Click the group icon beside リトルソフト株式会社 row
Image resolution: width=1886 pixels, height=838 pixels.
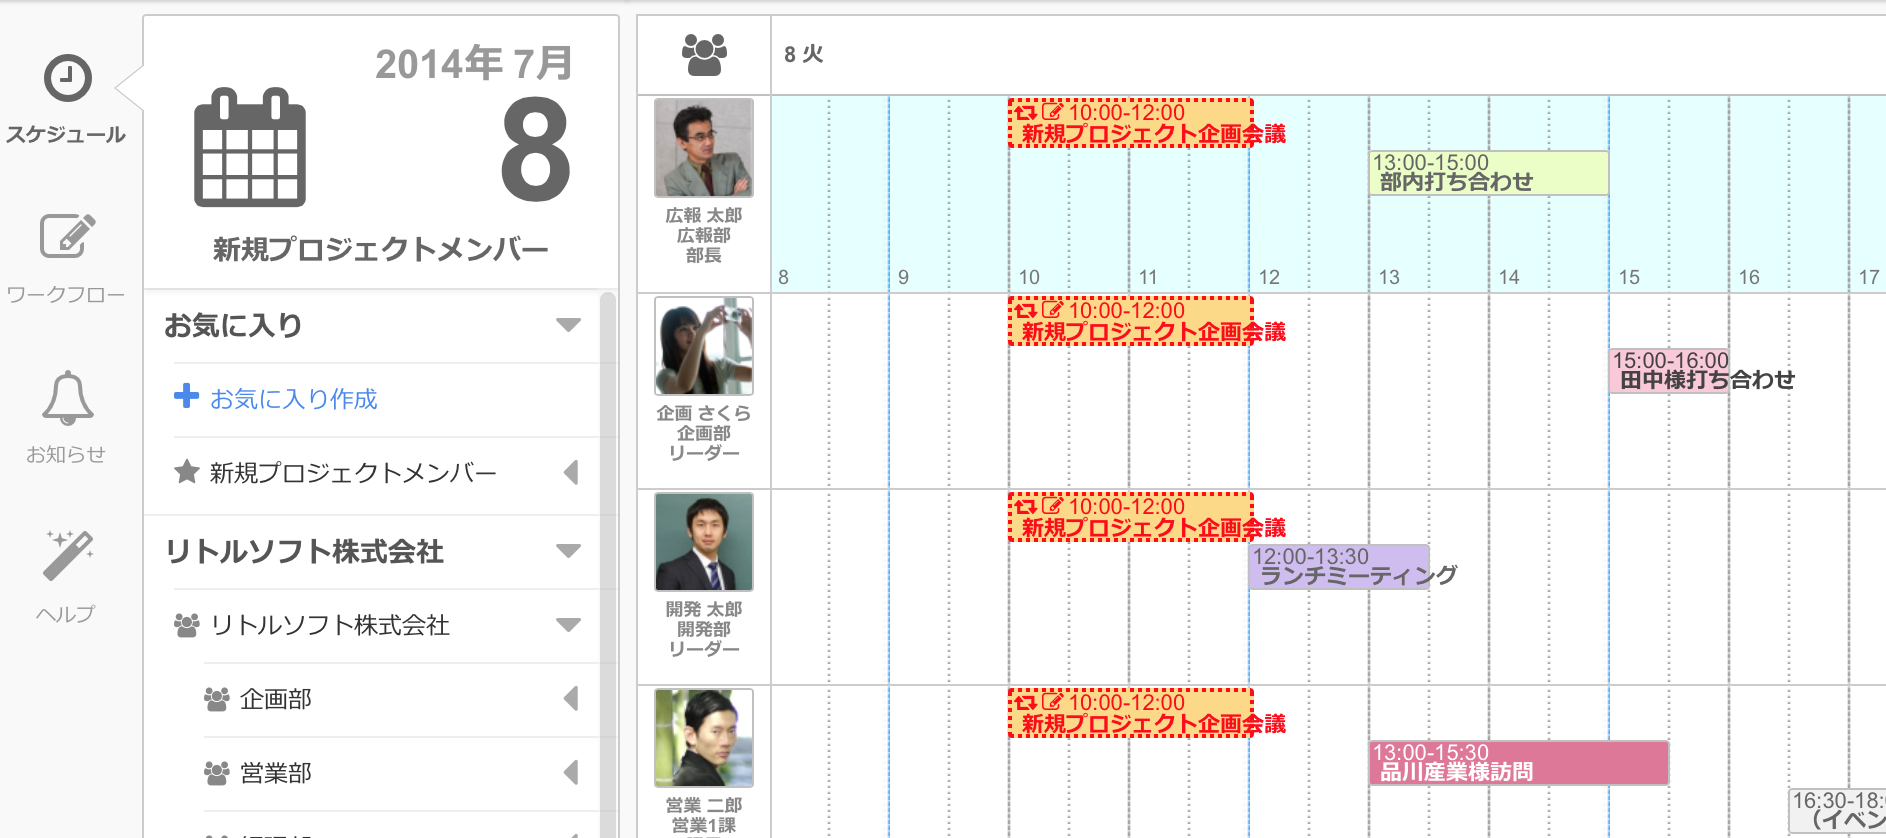click(x=187, y=625)
